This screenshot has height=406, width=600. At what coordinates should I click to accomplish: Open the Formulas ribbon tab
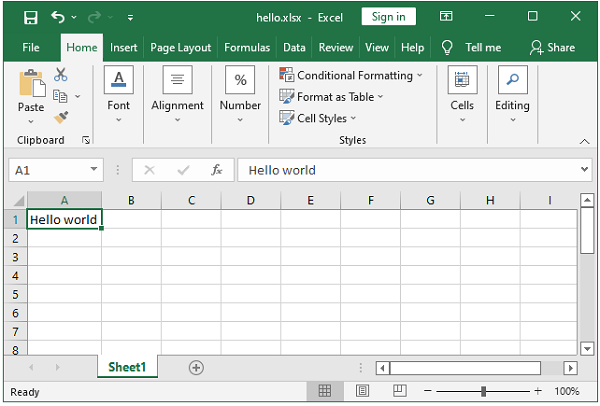click(x=246, y=47)
